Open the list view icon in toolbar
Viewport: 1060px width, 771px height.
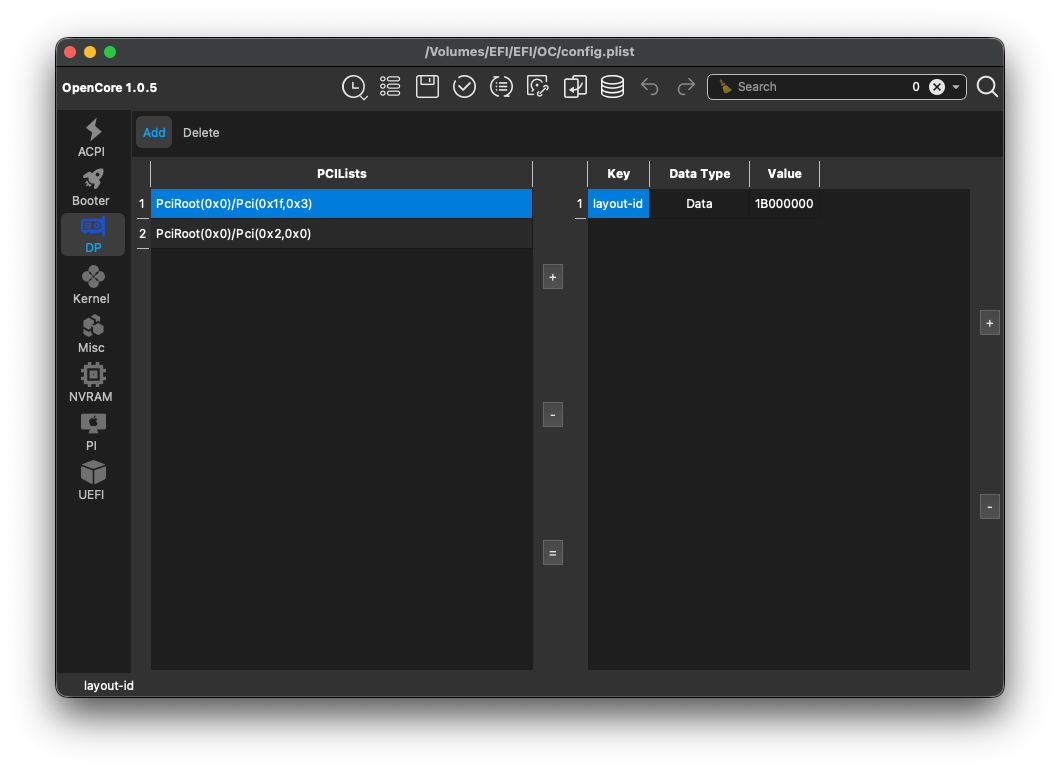point(390,87)
